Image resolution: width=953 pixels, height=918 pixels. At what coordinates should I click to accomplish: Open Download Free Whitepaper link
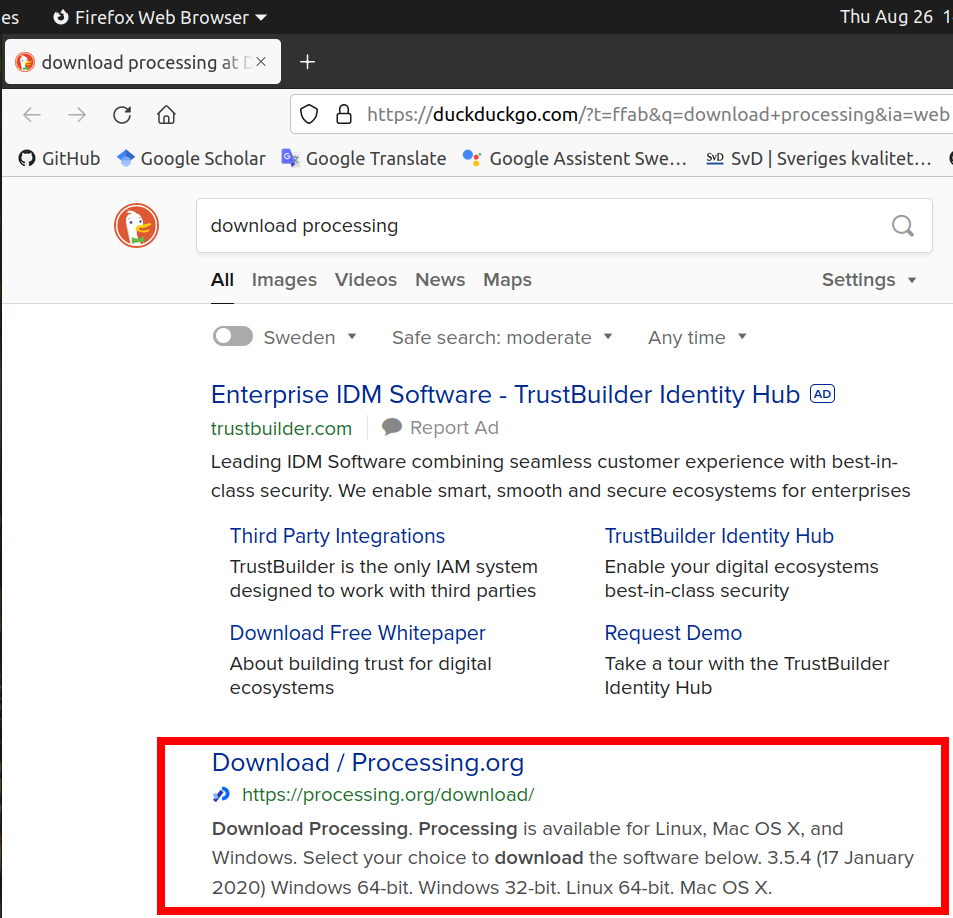point(357,633)
